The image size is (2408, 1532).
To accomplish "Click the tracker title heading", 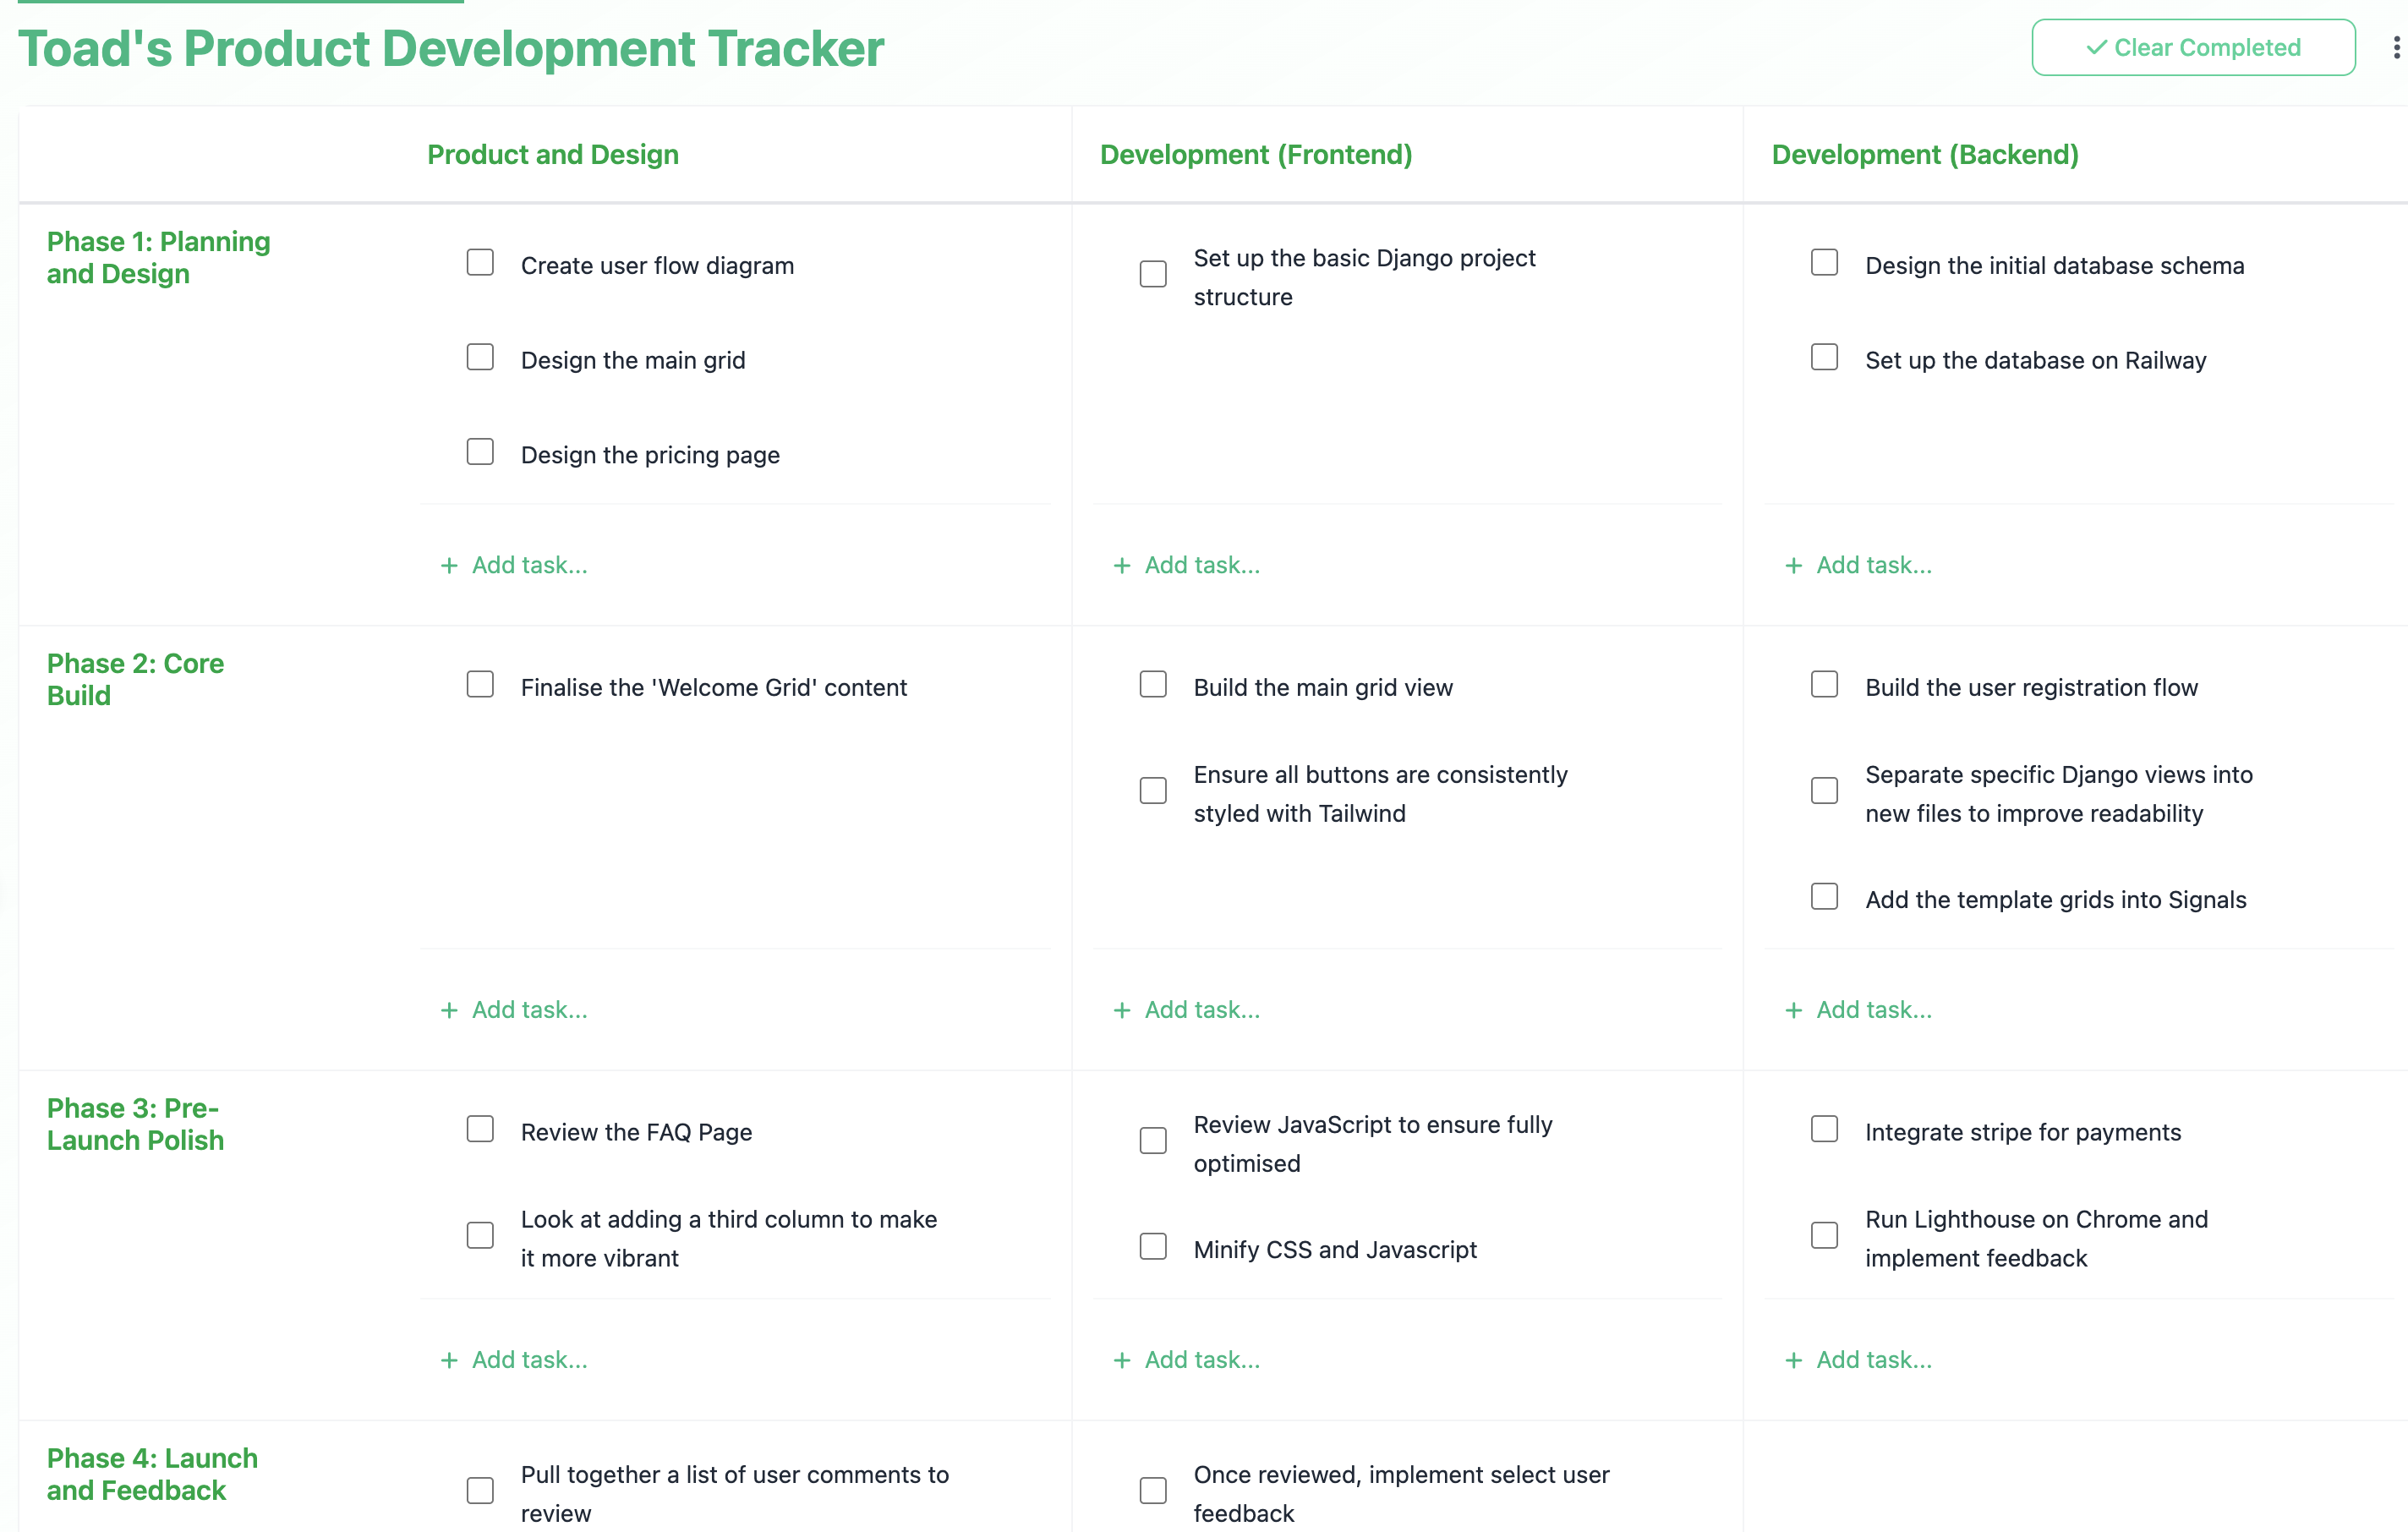I will (x=450, y=49).
